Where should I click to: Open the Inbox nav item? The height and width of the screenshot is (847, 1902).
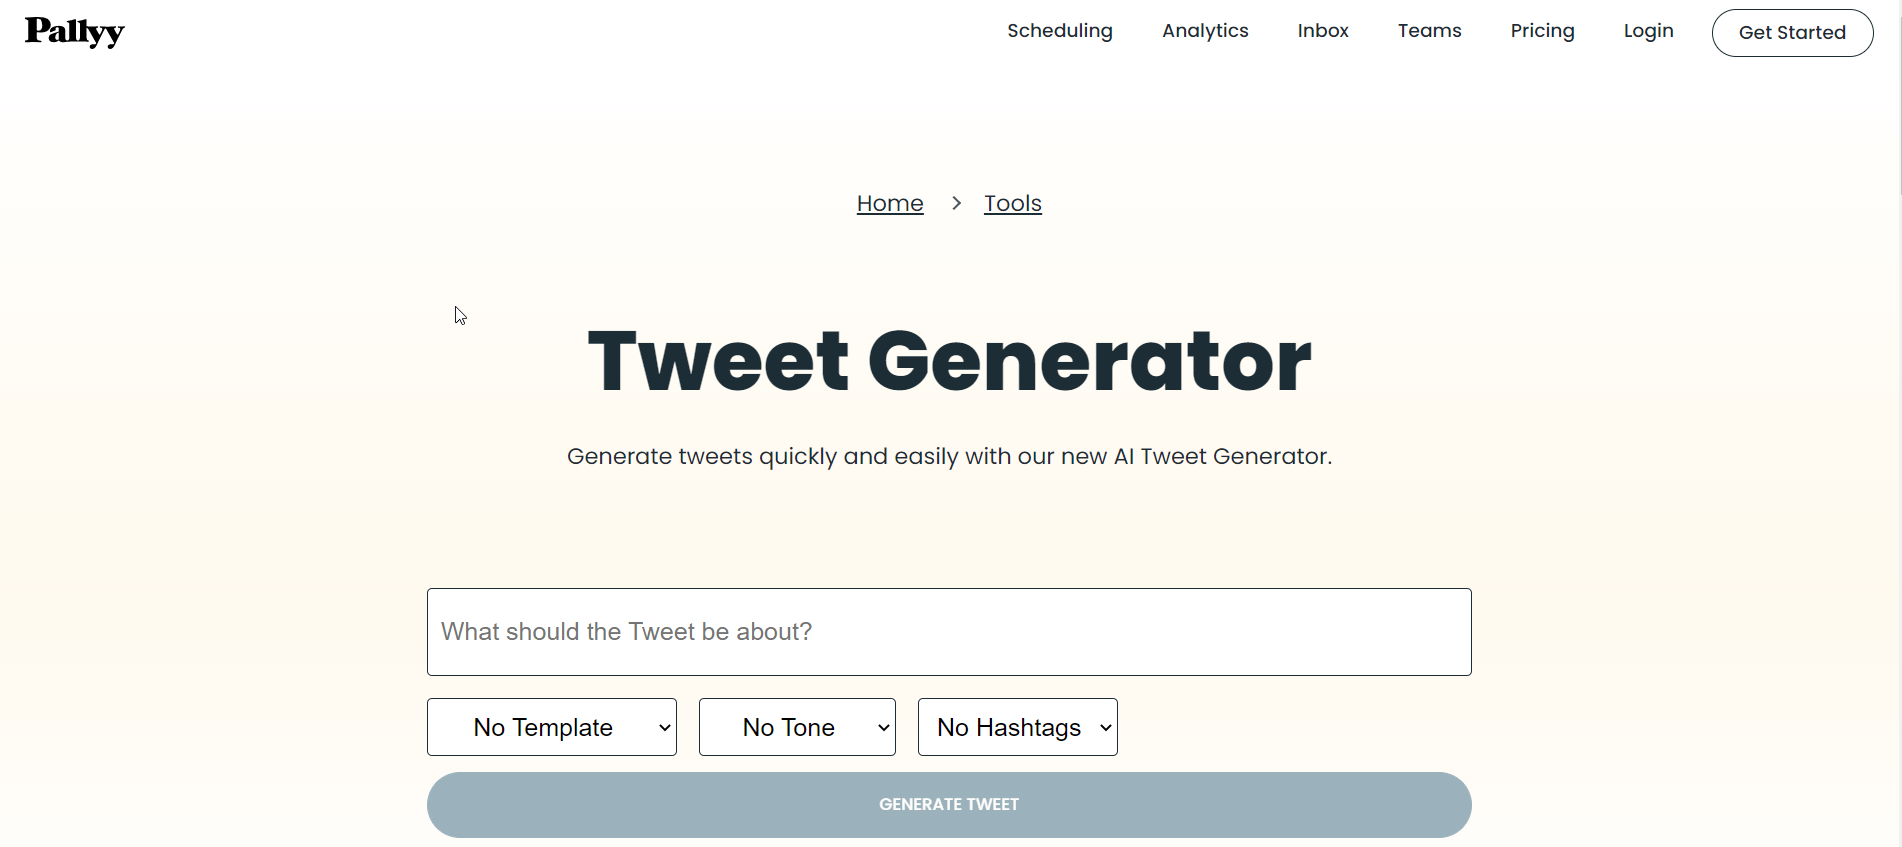coord(1322,31)
